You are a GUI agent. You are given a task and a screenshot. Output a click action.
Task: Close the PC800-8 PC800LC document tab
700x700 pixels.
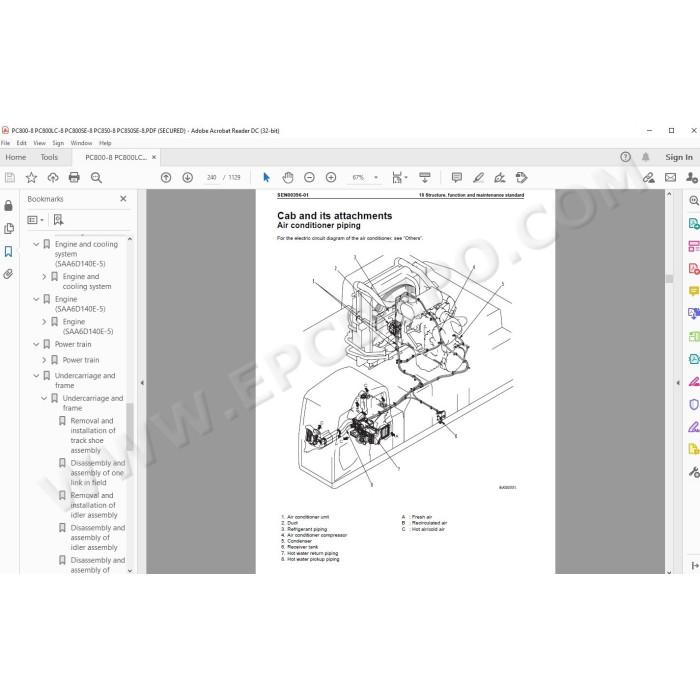coord(154,157)
